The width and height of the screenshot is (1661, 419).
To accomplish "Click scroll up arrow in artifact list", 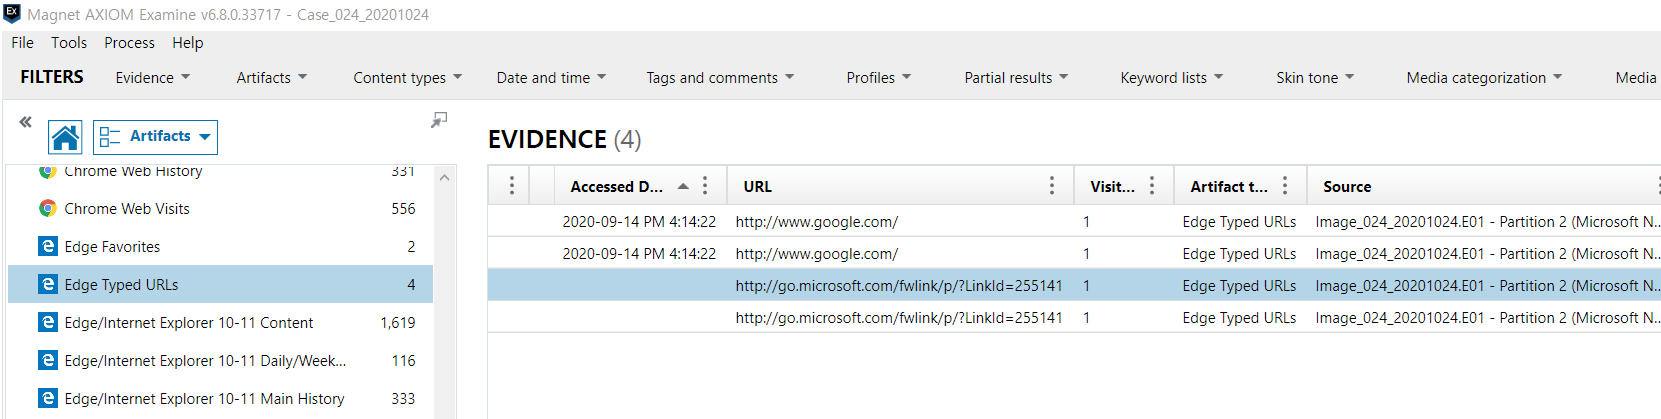I will tap(445, 177).
